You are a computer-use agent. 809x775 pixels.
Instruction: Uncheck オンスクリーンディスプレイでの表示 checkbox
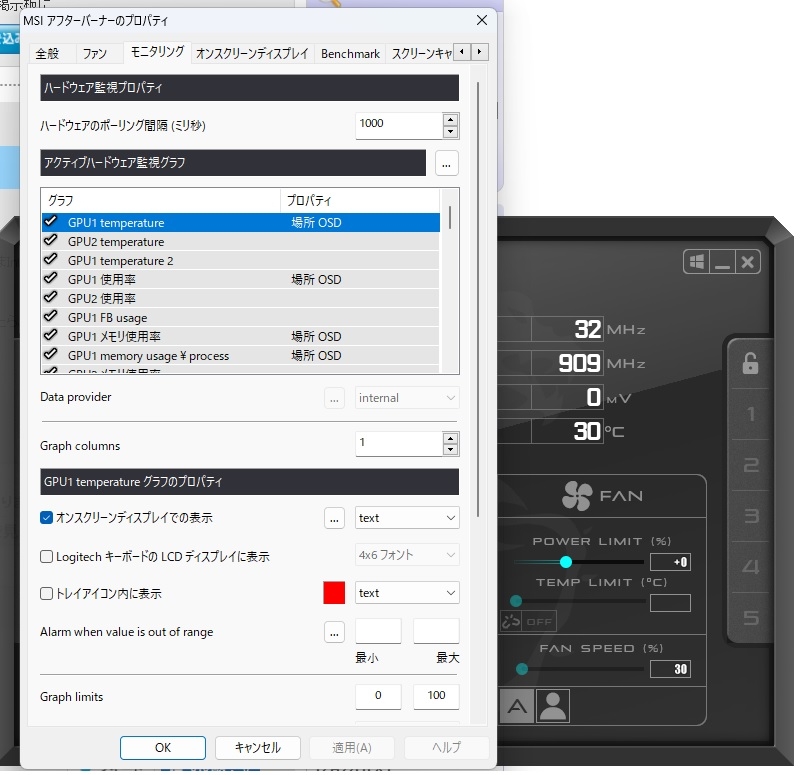pos(46,518)
